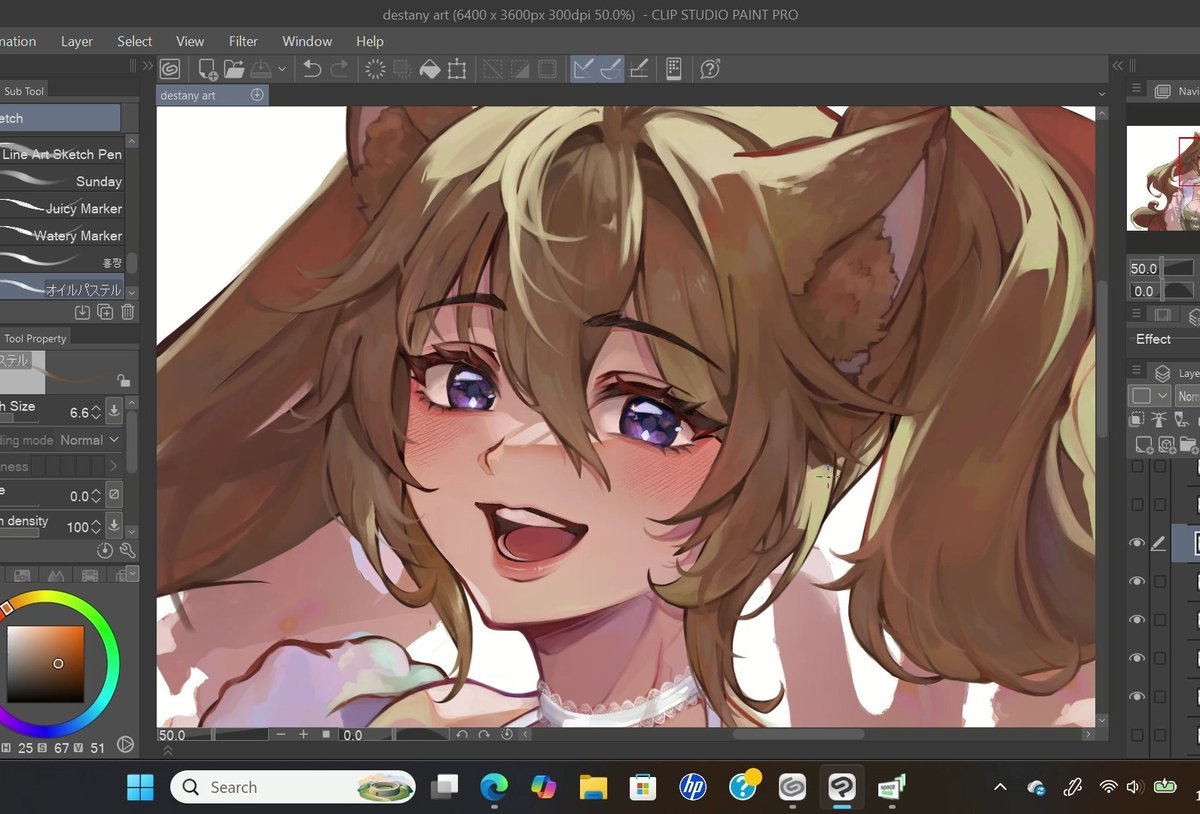Open Windows Start menu
The width and height of the screenshot is (1200, 814).
point(140,787)
